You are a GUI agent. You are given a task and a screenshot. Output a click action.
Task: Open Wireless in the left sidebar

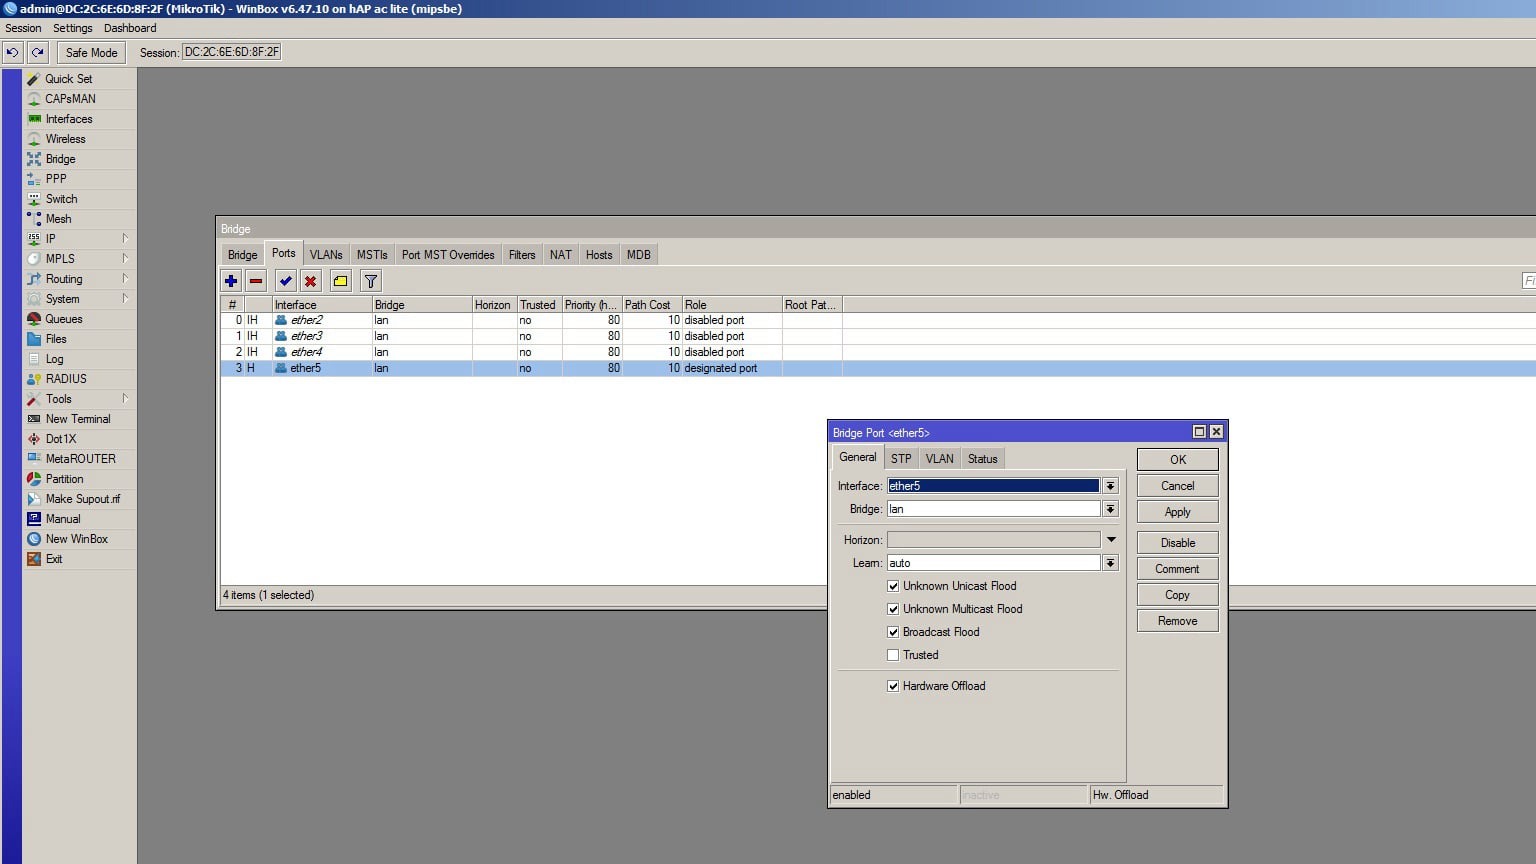click(x=65, y=139)
